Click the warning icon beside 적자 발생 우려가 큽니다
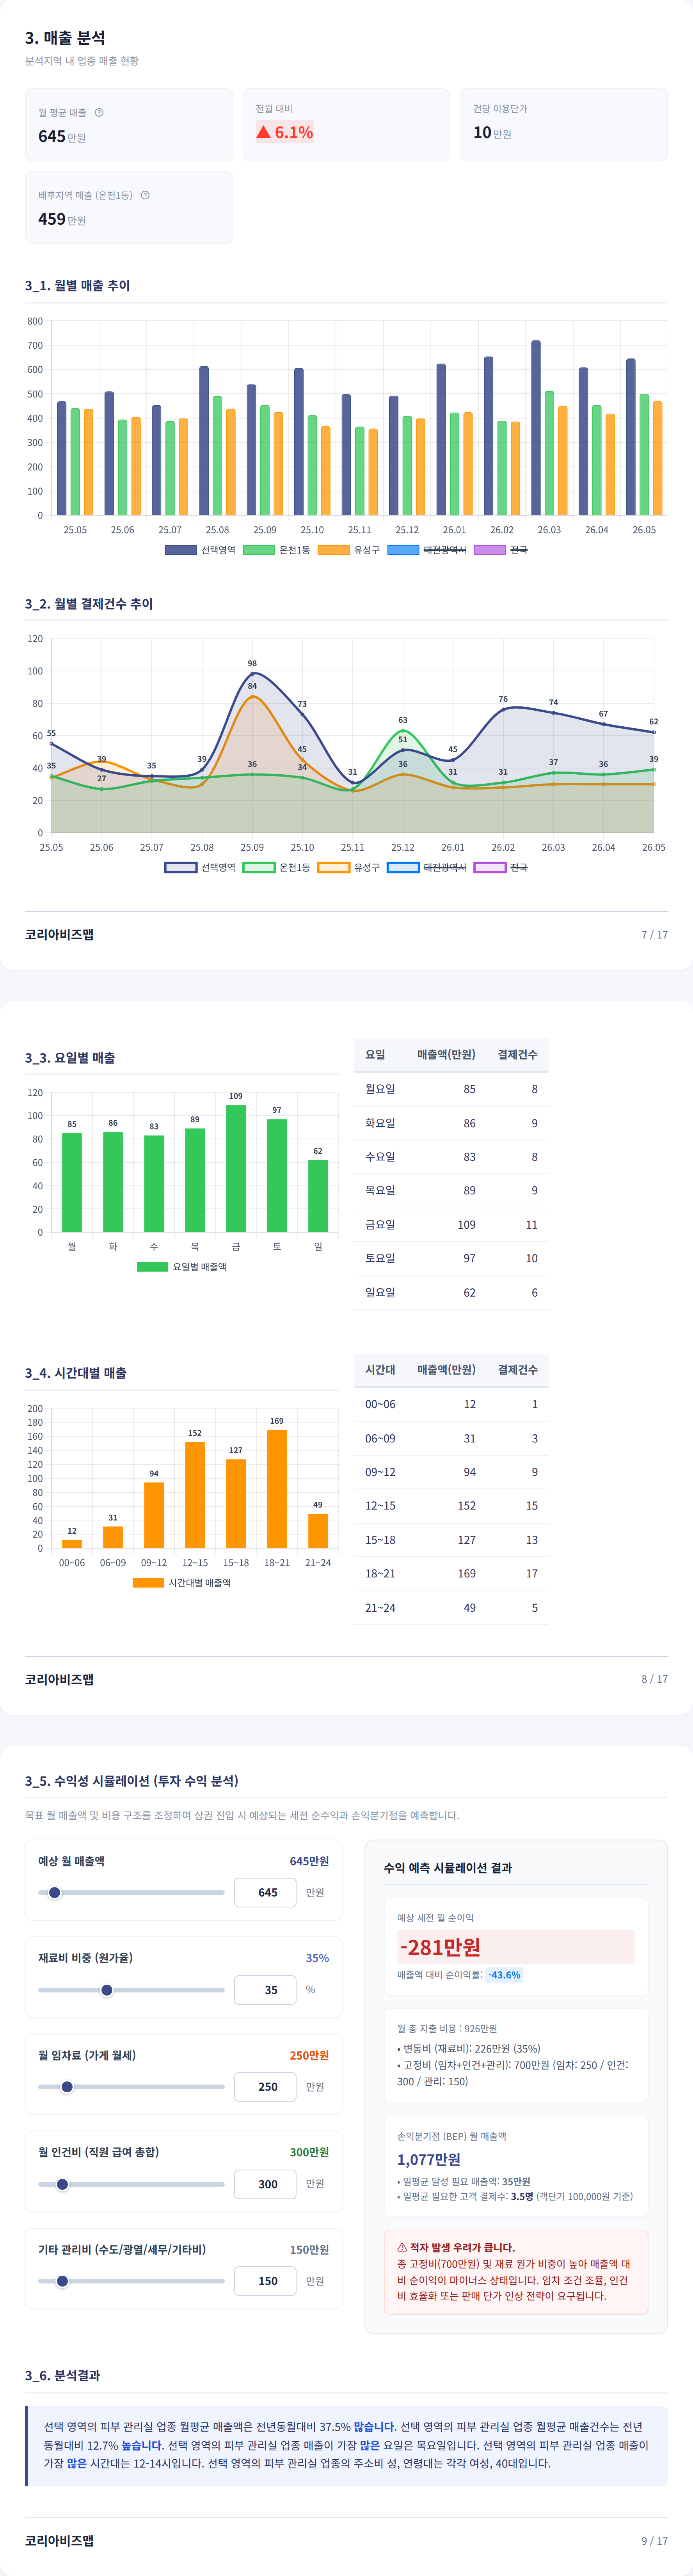693x2576 pixels. coord(402,2247)
